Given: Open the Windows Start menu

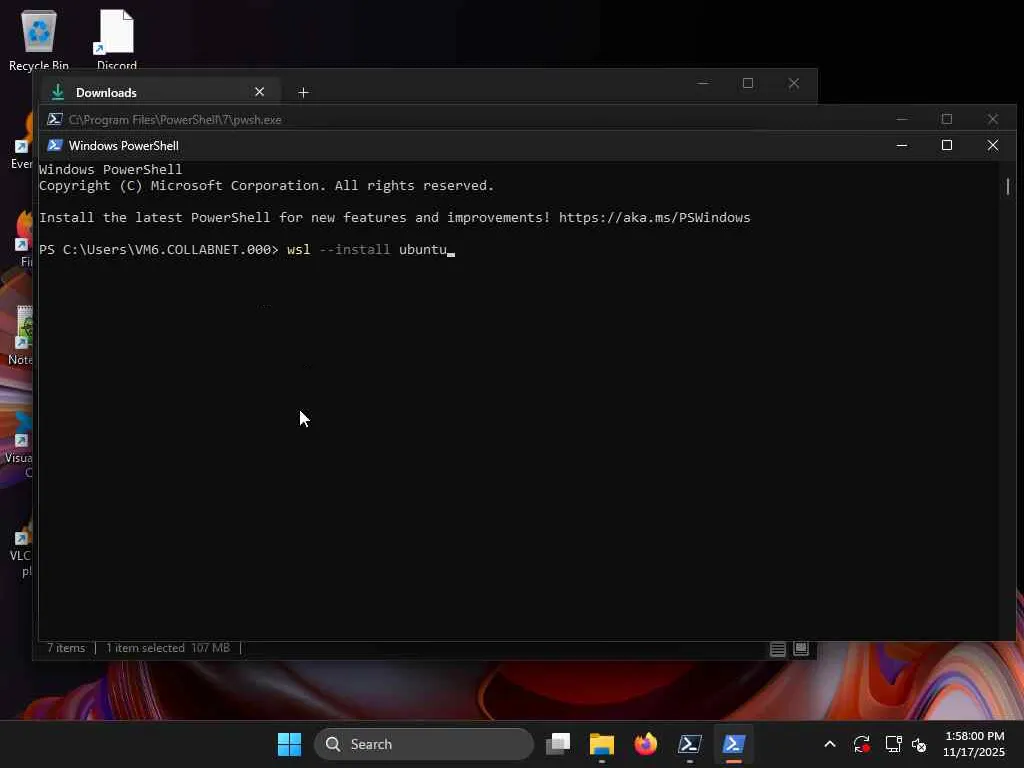Looking at the screenshot, I should click(x=289, y=744).
